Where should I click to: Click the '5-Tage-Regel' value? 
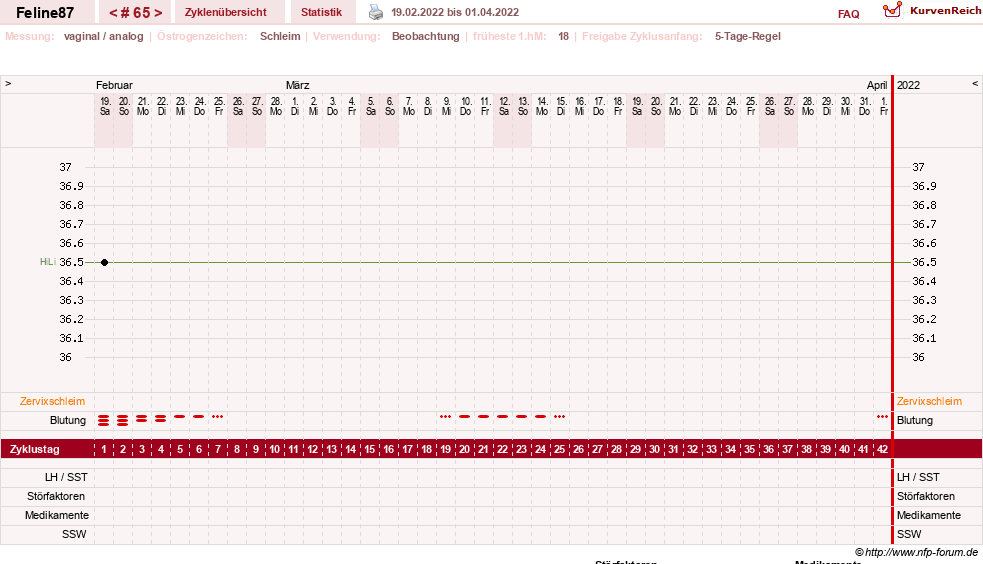(x=747, y=36)
